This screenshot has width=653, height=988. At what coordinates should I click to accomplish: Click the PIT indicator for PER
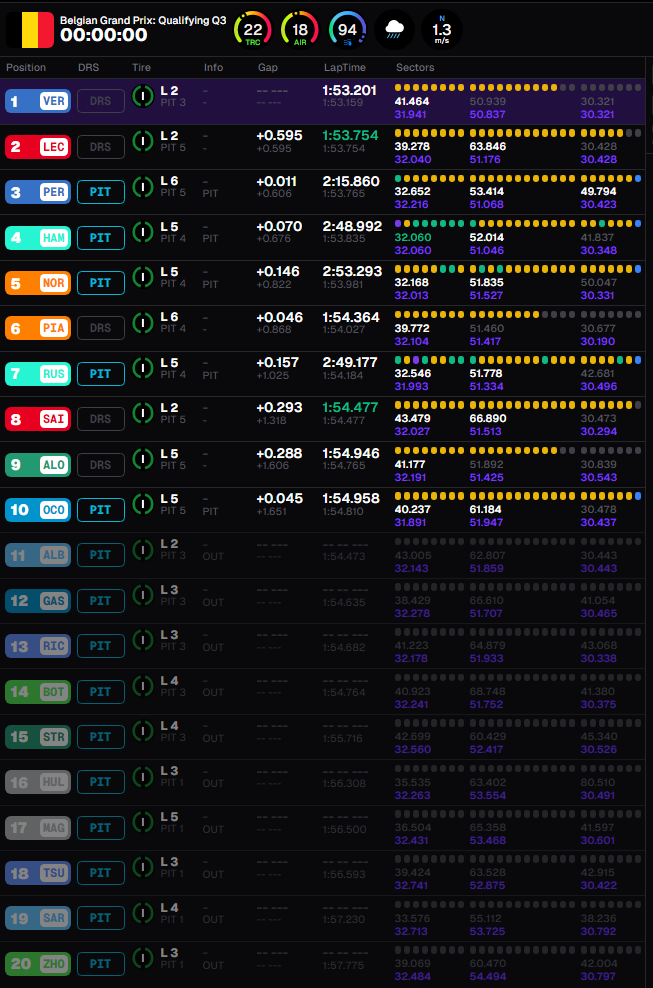101,192
